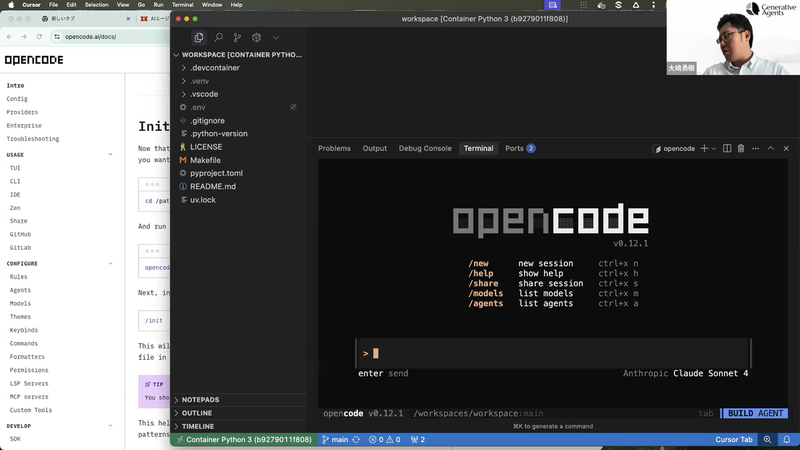Open the Extensions view icon

[x=256, y=37]
